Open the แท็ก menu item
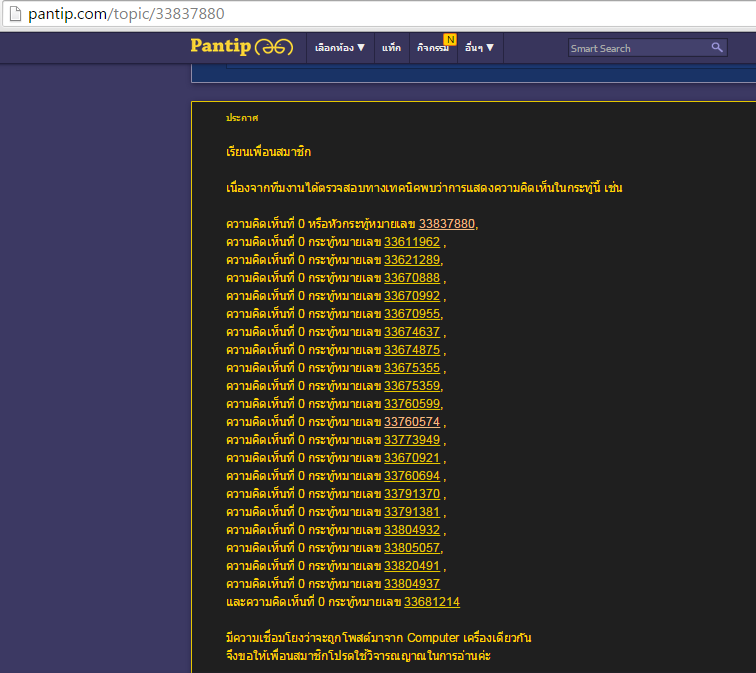 click(x=392, y=48)
